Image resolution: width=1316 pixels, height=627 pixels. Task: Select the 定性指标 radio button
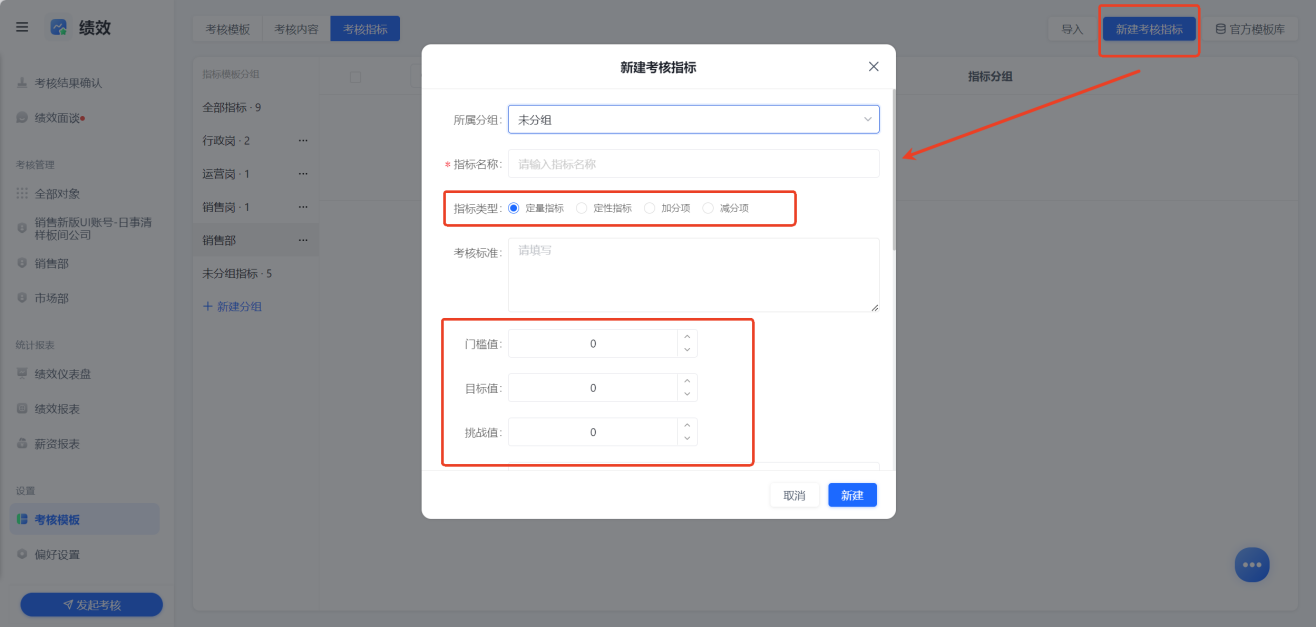(582, 208)
